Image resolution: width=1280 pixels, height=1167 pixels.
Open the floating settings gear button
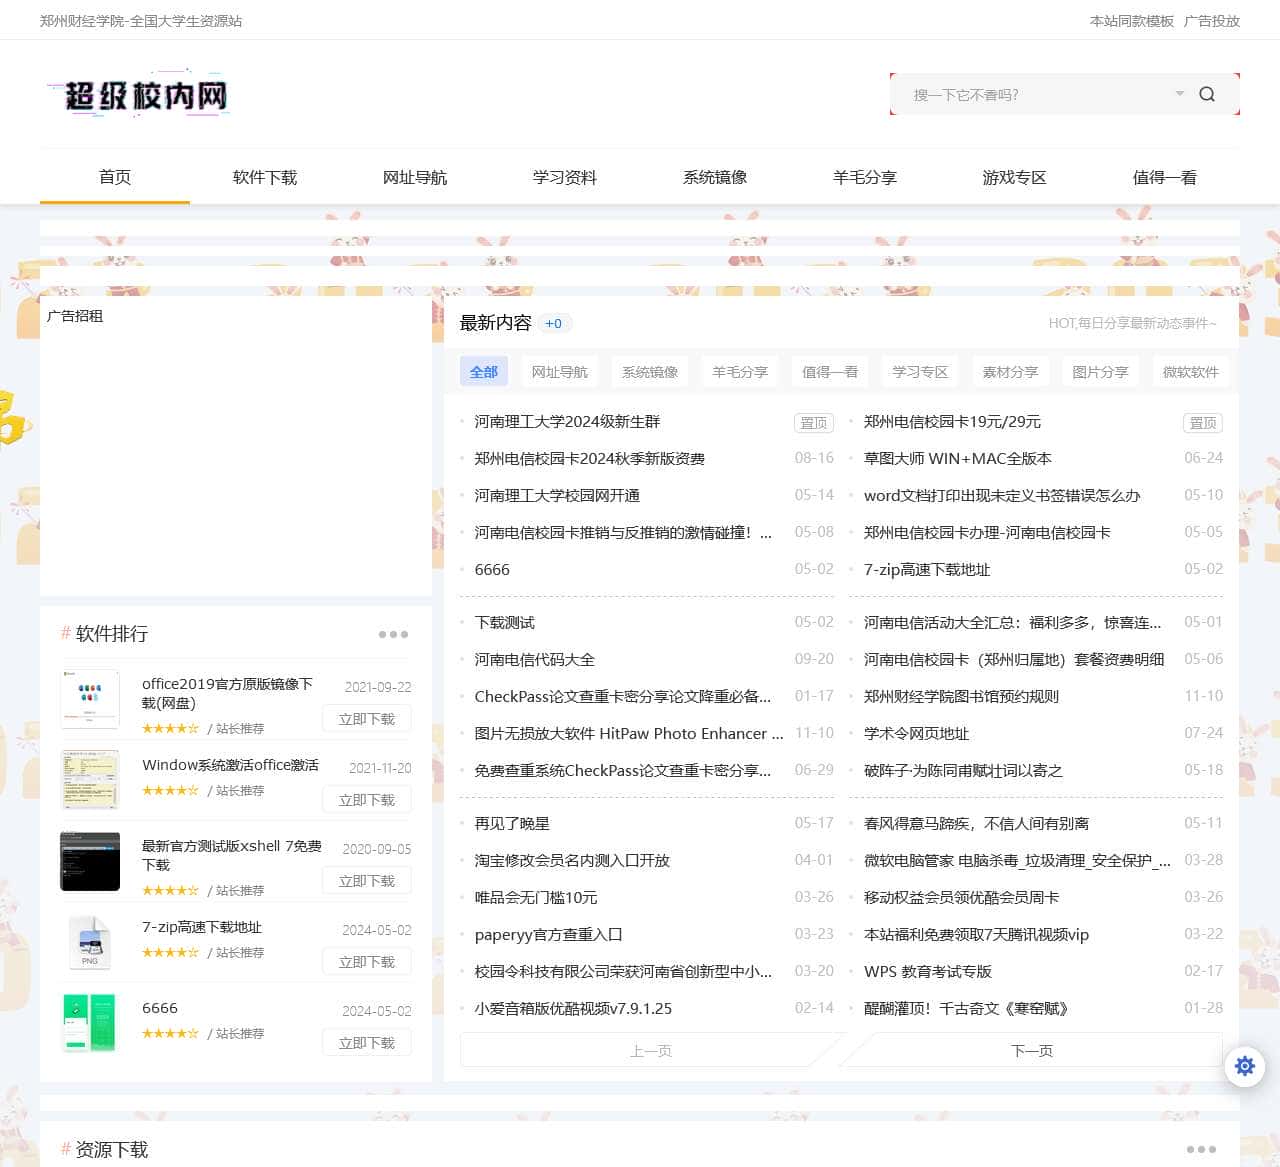click(x=1244, y=1066)
